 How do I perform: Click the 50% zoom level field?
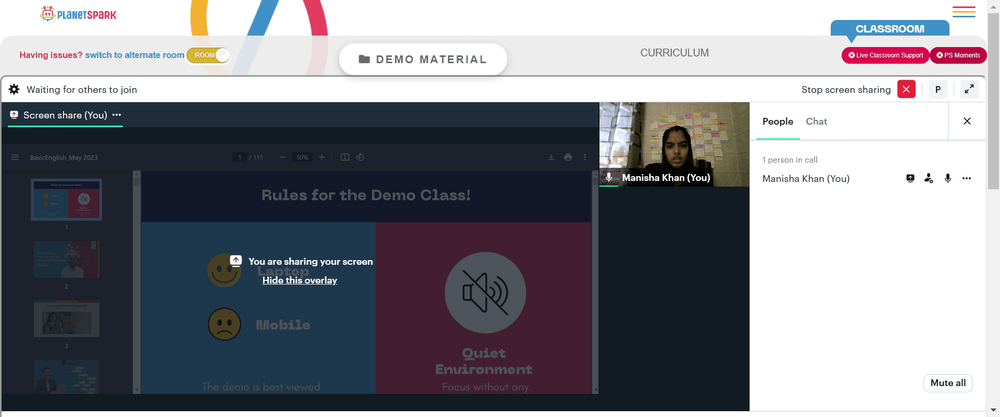(301, 157)
